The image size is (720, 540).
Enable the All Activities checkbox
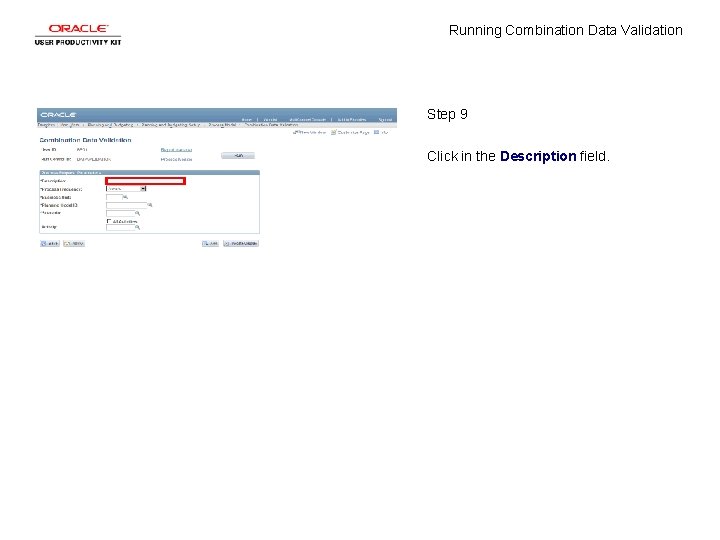pyautogui.click(x=109, y=221)
